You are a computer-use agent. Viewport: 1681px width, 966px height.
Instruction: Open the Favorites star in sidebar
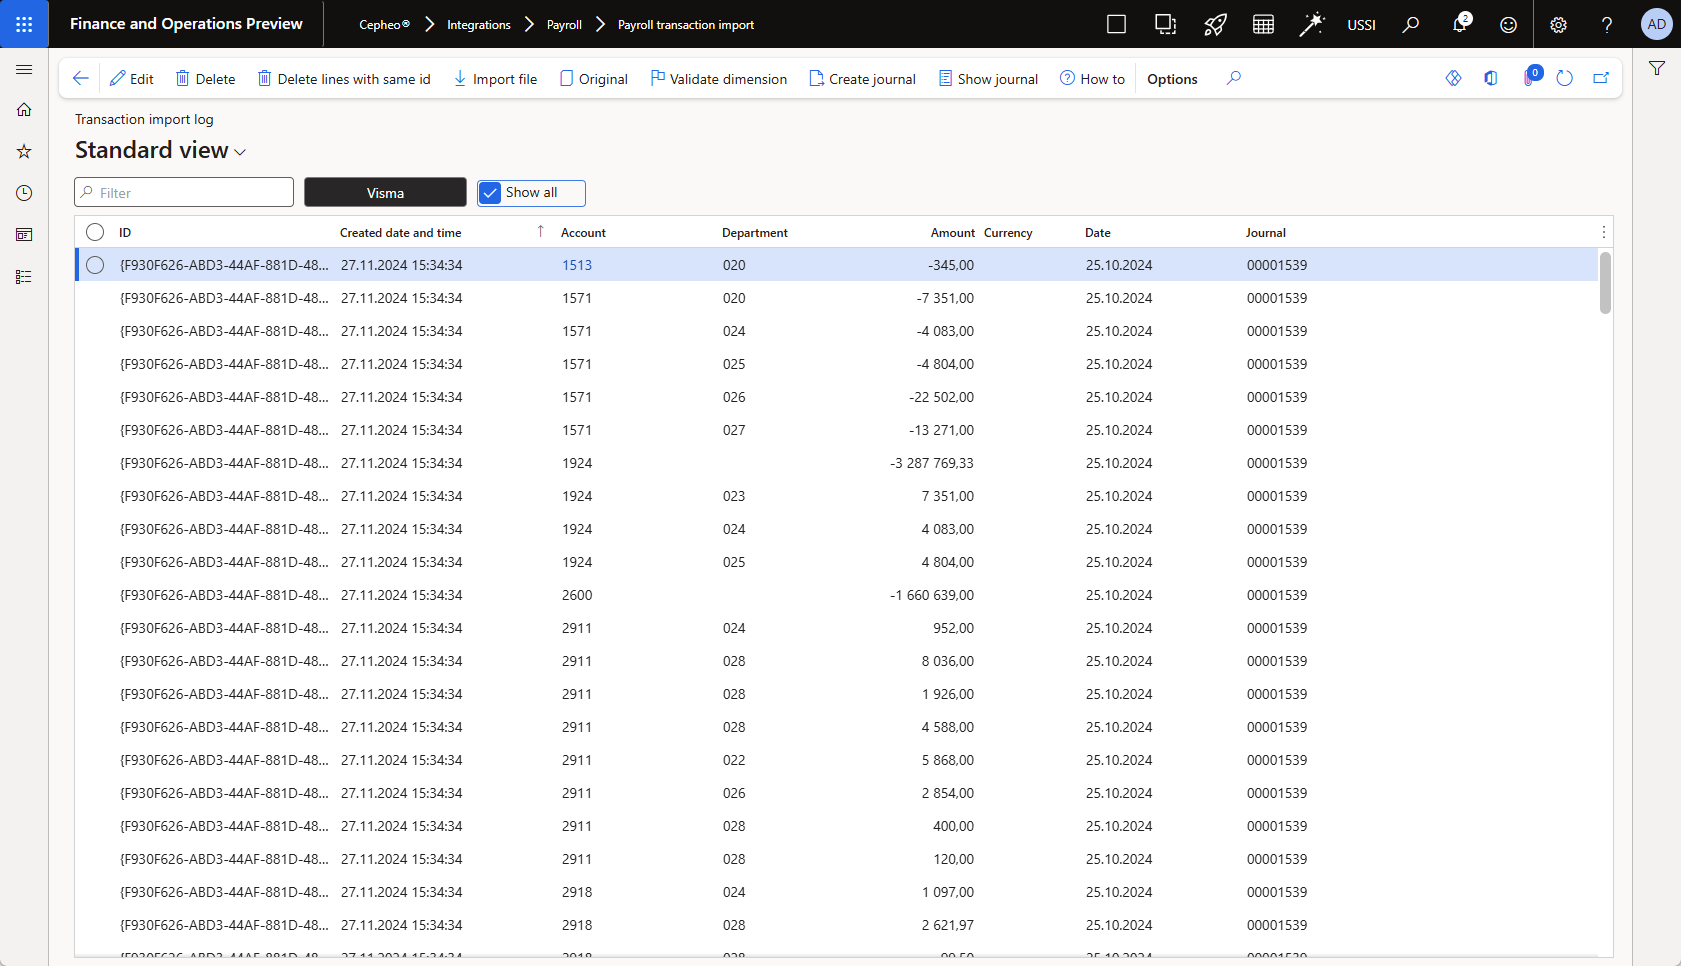coord(24,151)
